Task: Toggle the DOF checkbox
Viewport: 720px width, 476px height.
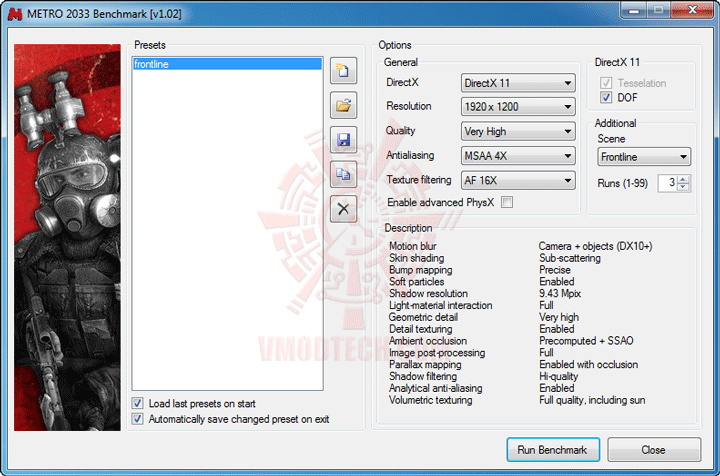Action: pyautogui.click(x=606, y=97)
